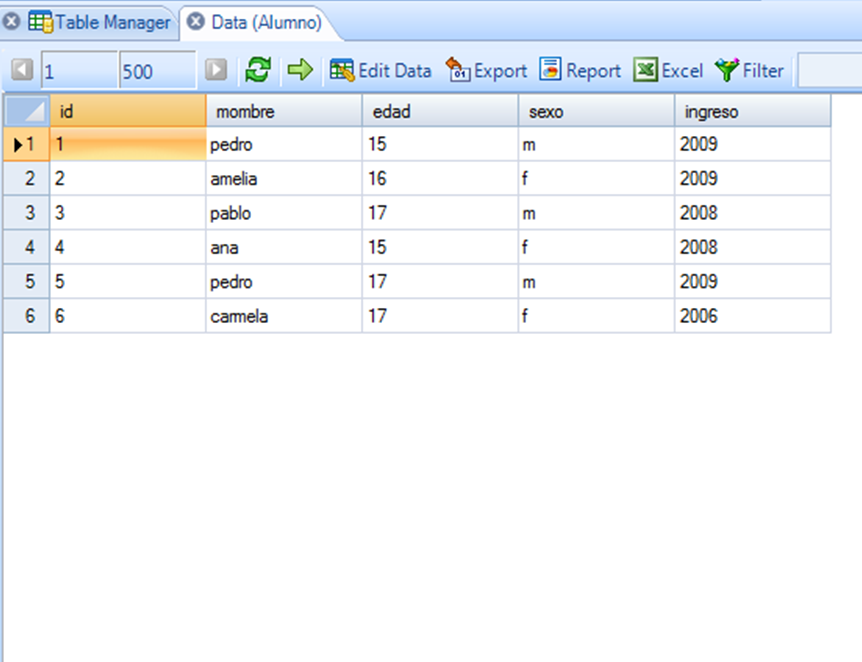Close the Table Manager tab
The height and width of the screenshot is (662, 862).
coord(12,21)
